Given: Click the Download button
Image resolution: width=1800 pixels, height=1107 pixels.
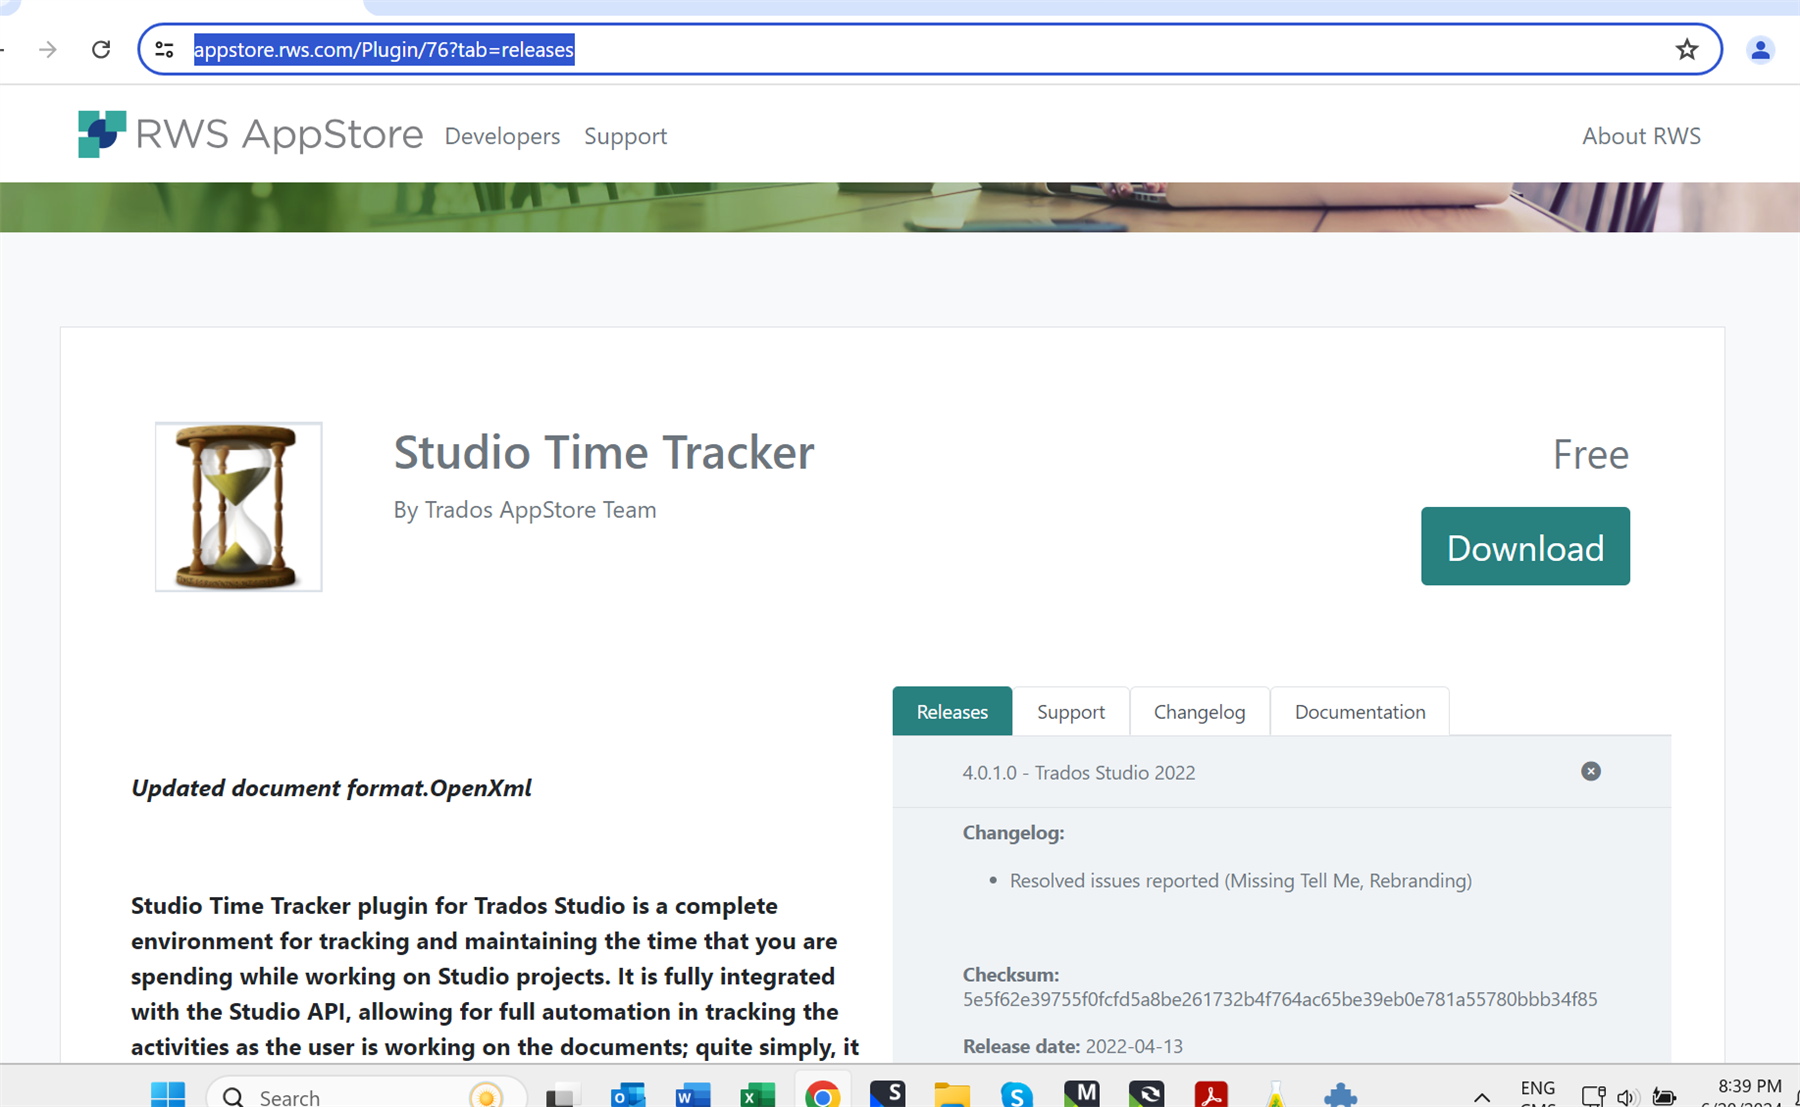Looking at the screenshot, I should (1525, 546).
